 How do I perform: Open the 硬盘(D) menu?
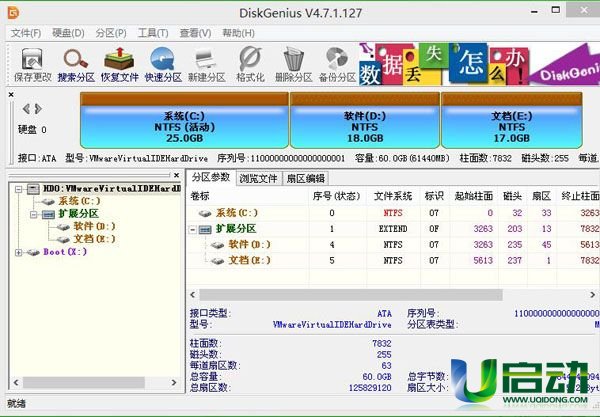coord(68,33)
